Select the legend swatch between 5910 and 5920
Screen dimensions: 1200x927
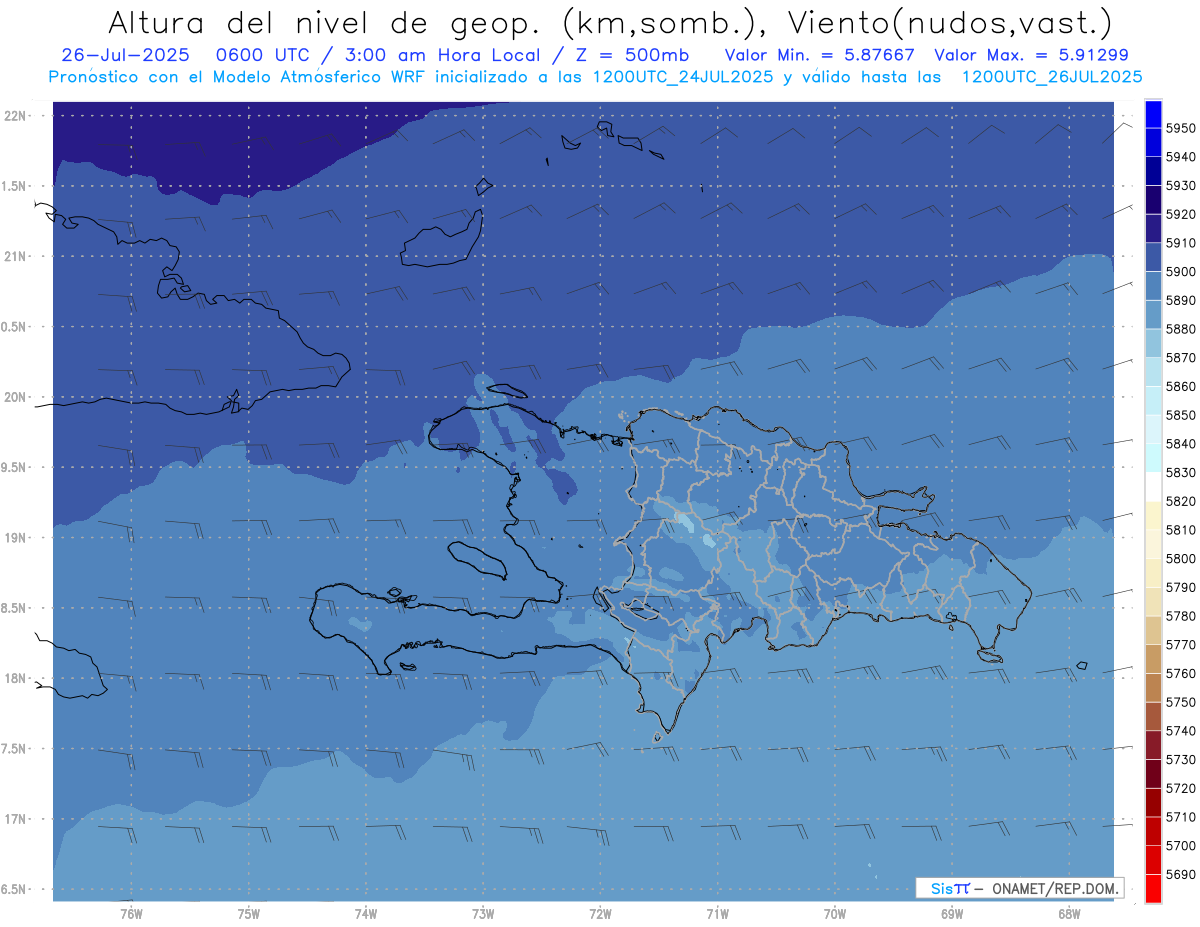1153,229
